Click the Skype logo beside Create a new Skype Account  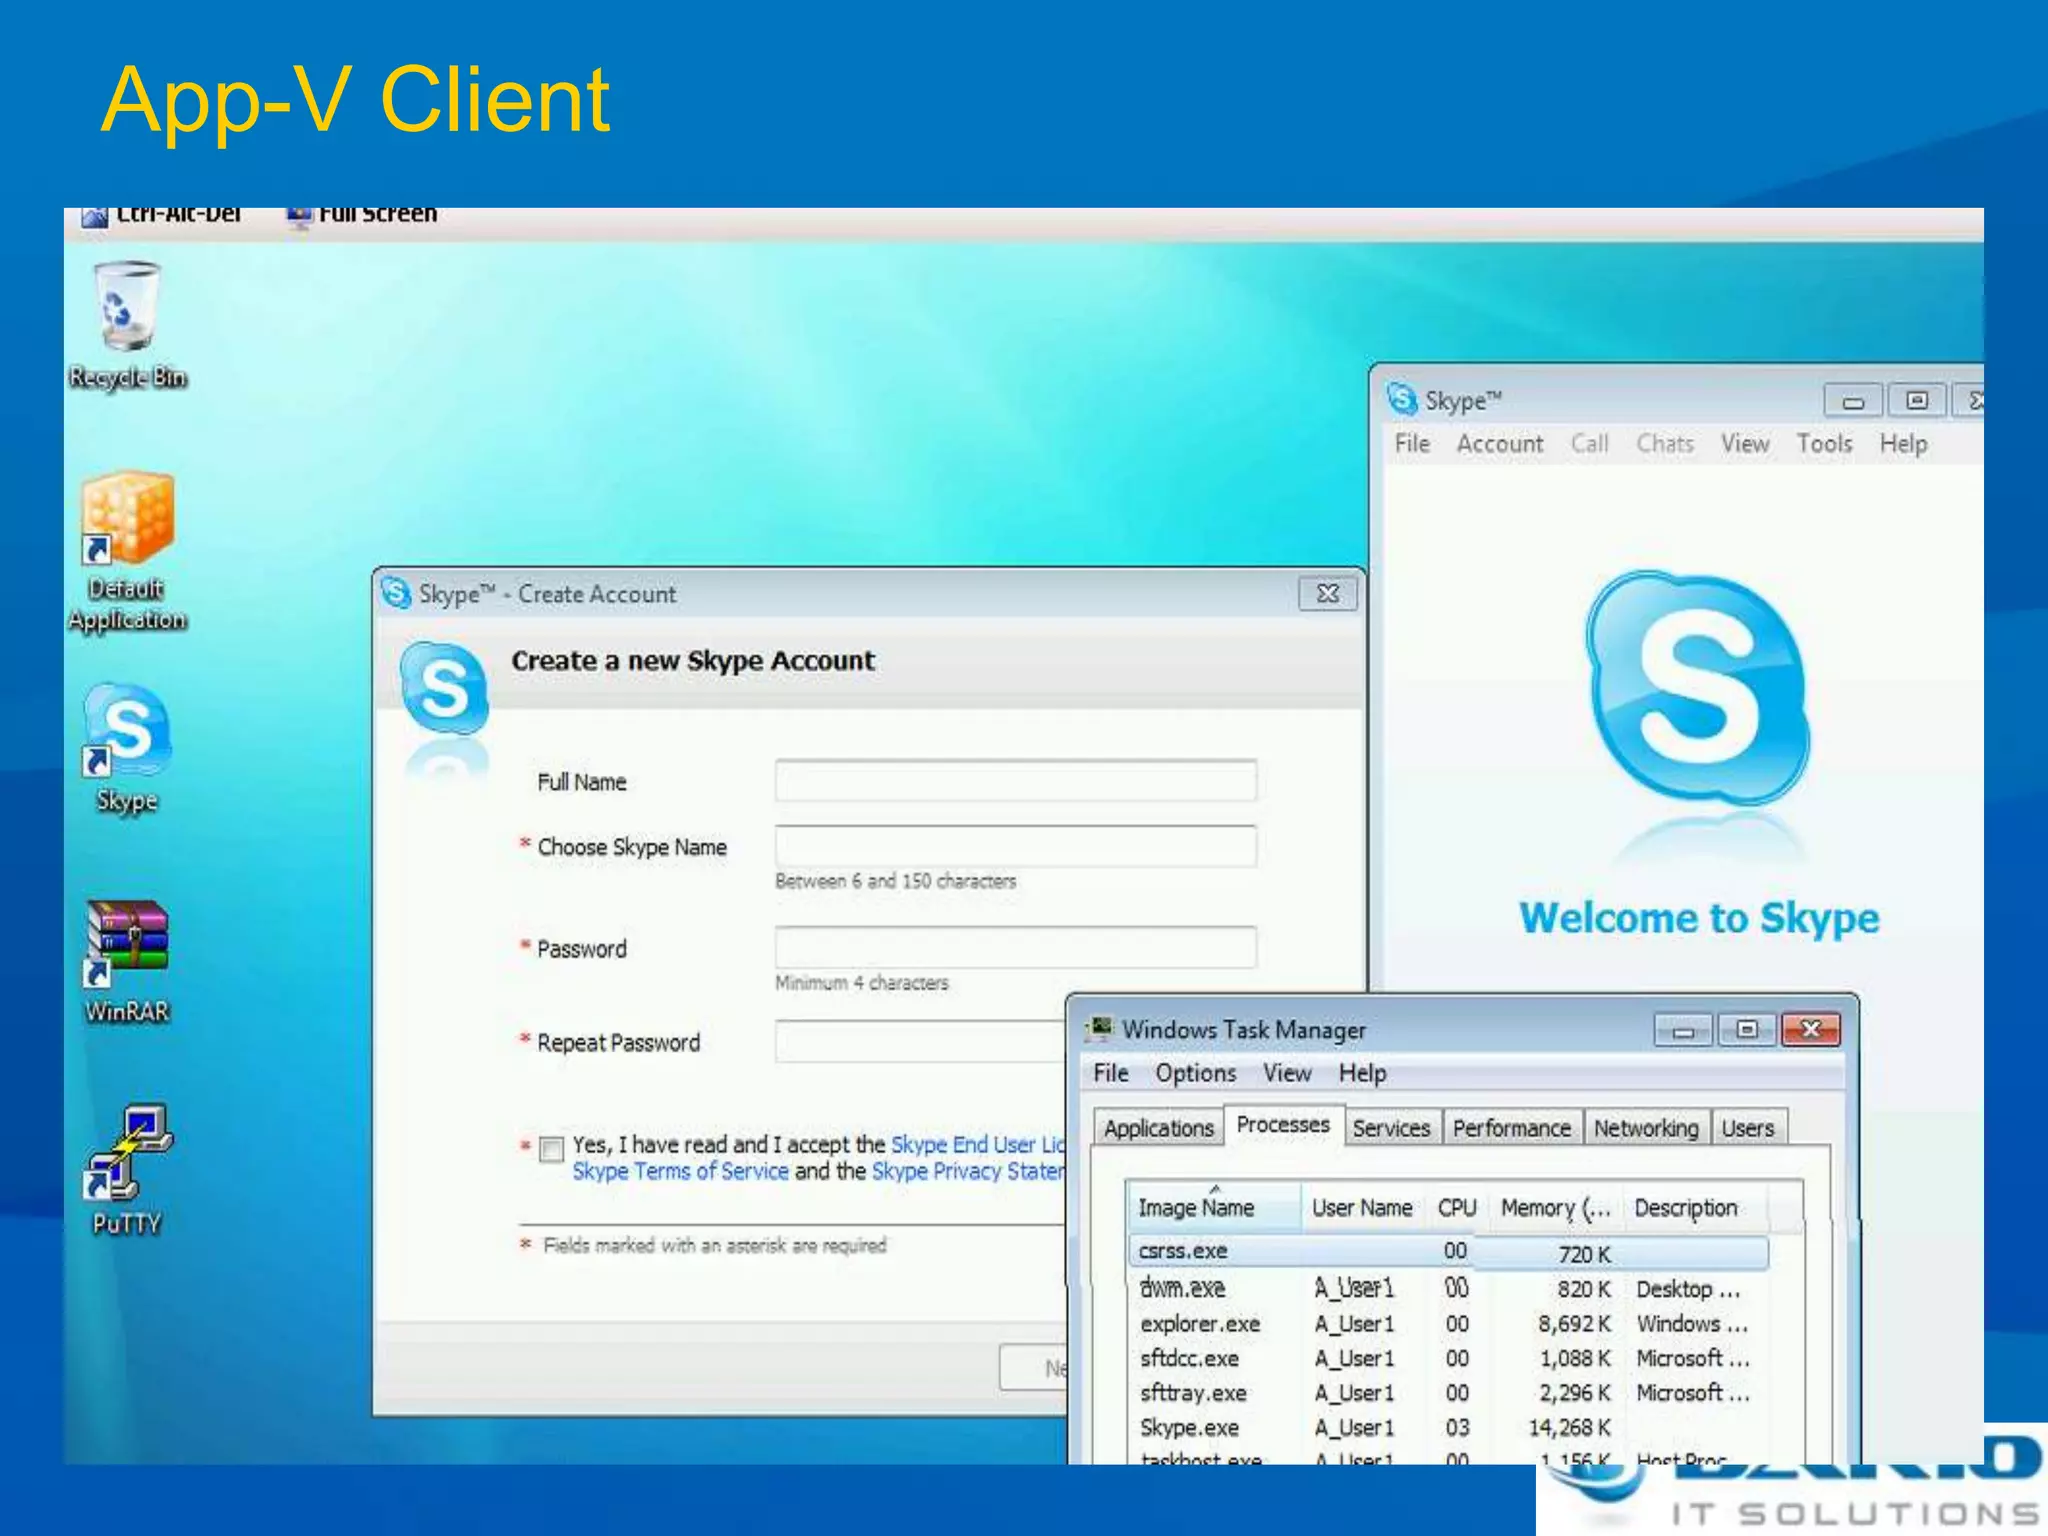(x=445, y=690)
